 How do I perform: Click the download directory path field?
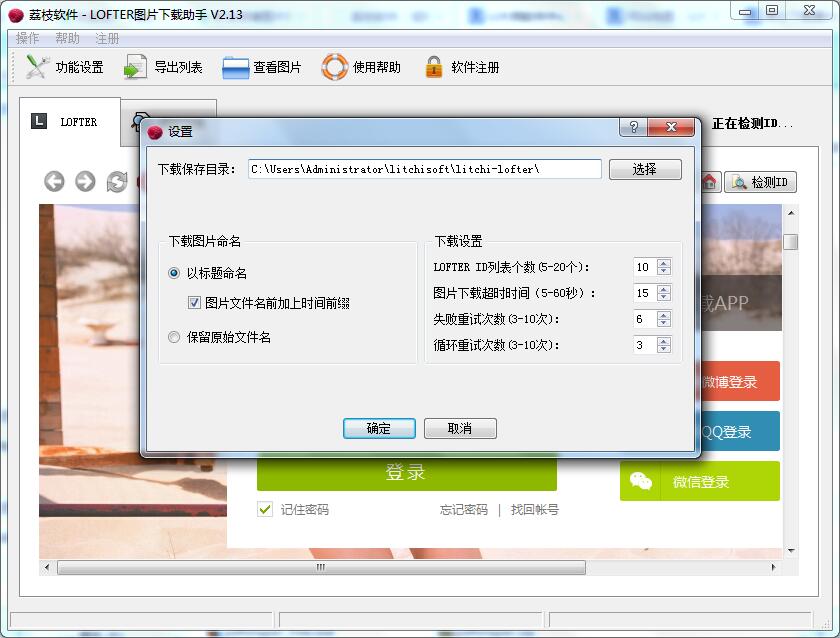click(424, 169)
